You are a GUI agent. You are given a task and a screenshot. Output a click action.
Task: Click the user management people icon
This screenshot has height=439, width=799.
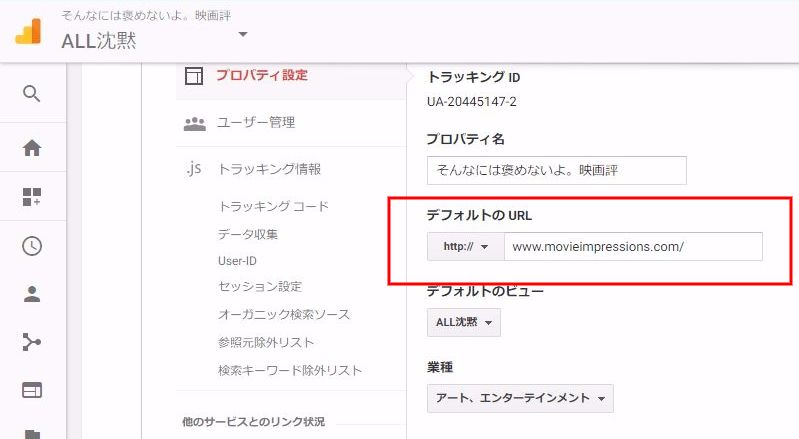point(195,123)
